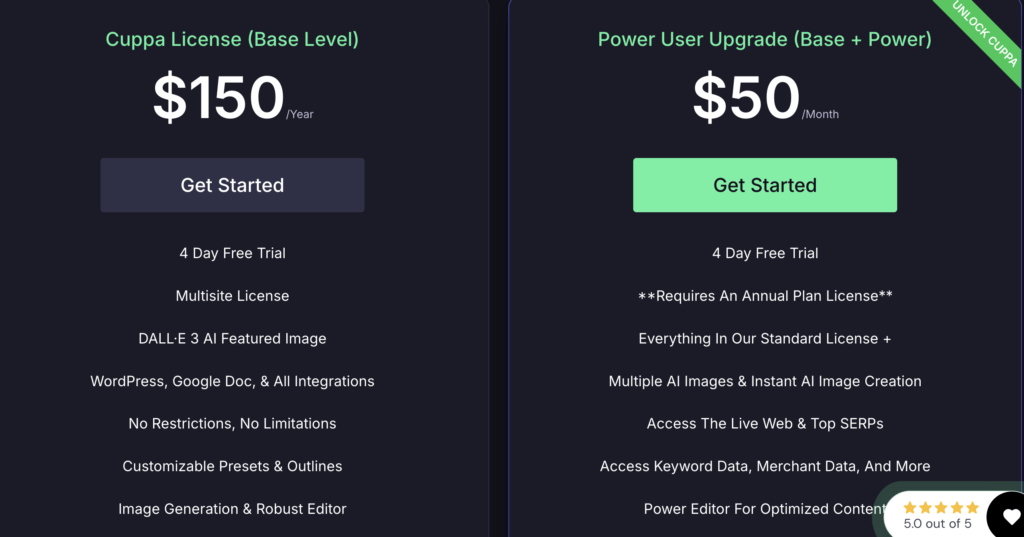The image size is (1024, 537).
Task: Click Customizable Presets & Outlines feature
Action: [x=232, y=466]
